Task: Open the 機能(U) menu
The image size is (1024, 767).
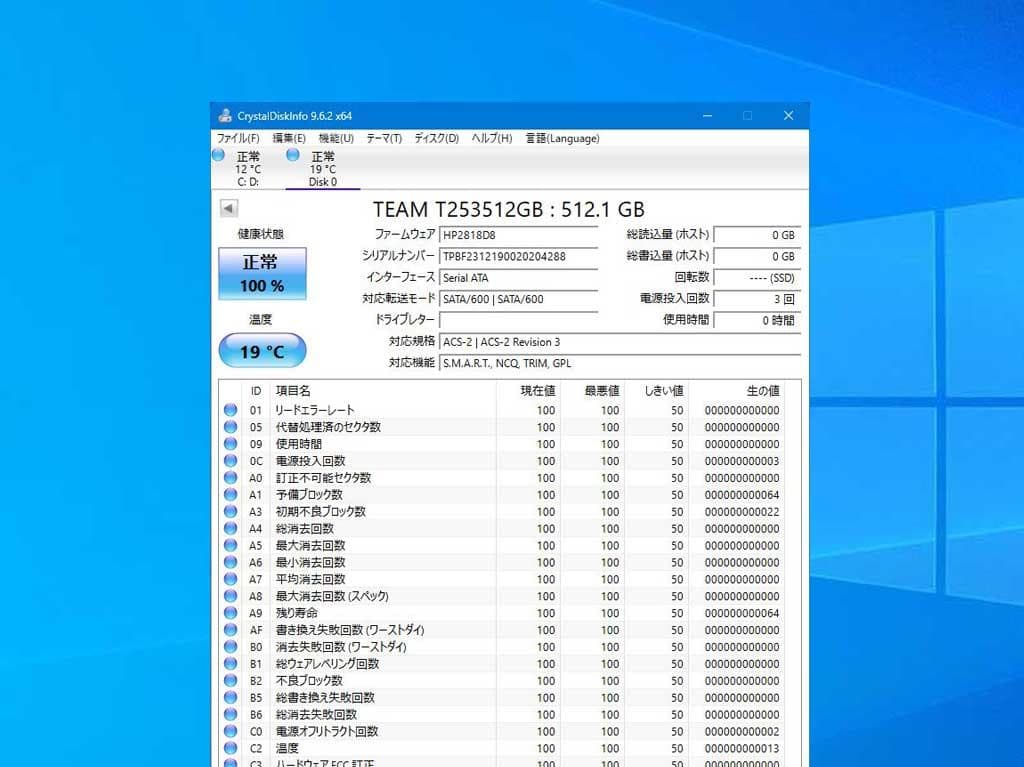Action: (334, 138)
